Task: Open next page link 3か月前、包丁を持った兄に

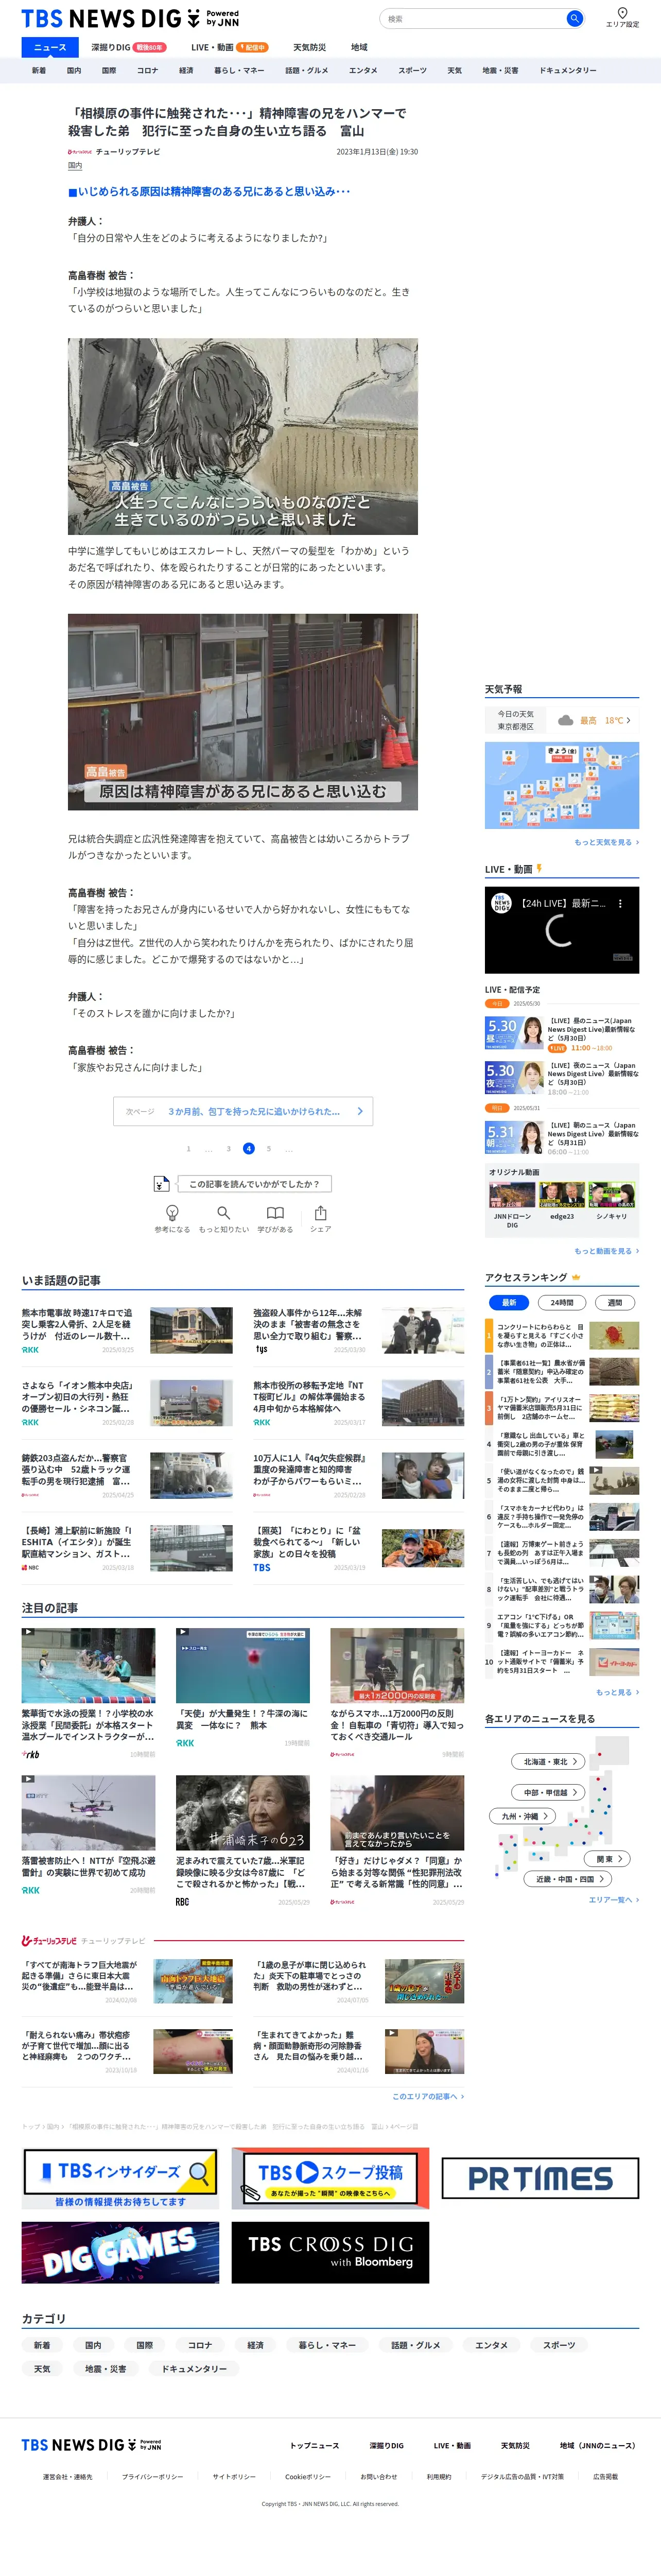Action: click(x=243, y=1110)
